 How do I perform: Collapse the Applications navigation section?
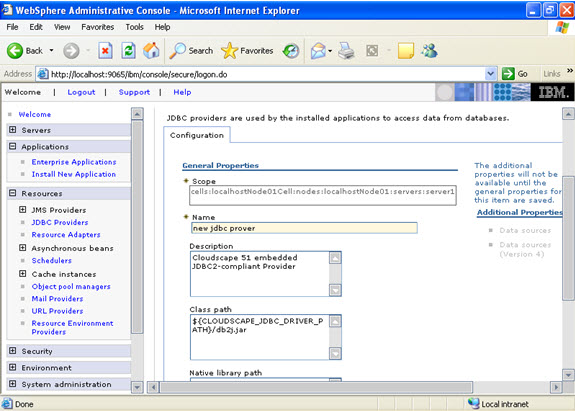12,146
